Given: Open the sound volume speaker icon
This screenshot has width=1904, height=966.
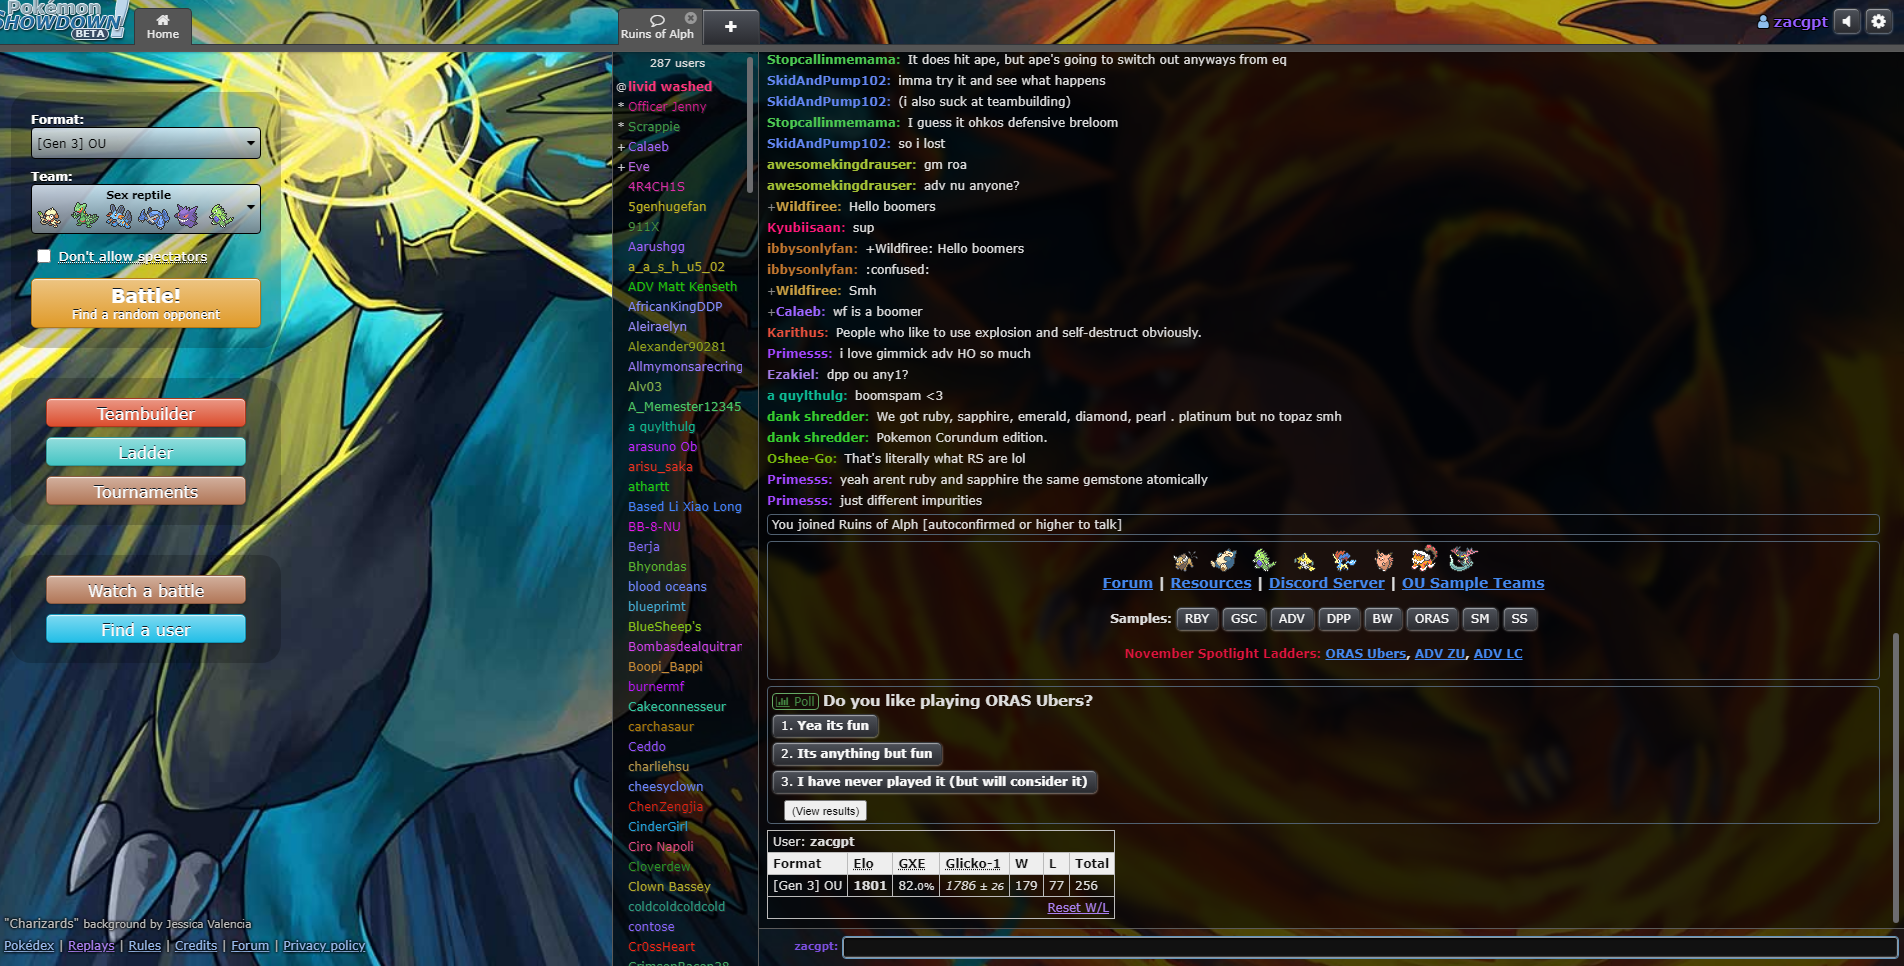Looking at the screenshot, I should 1847,21.
